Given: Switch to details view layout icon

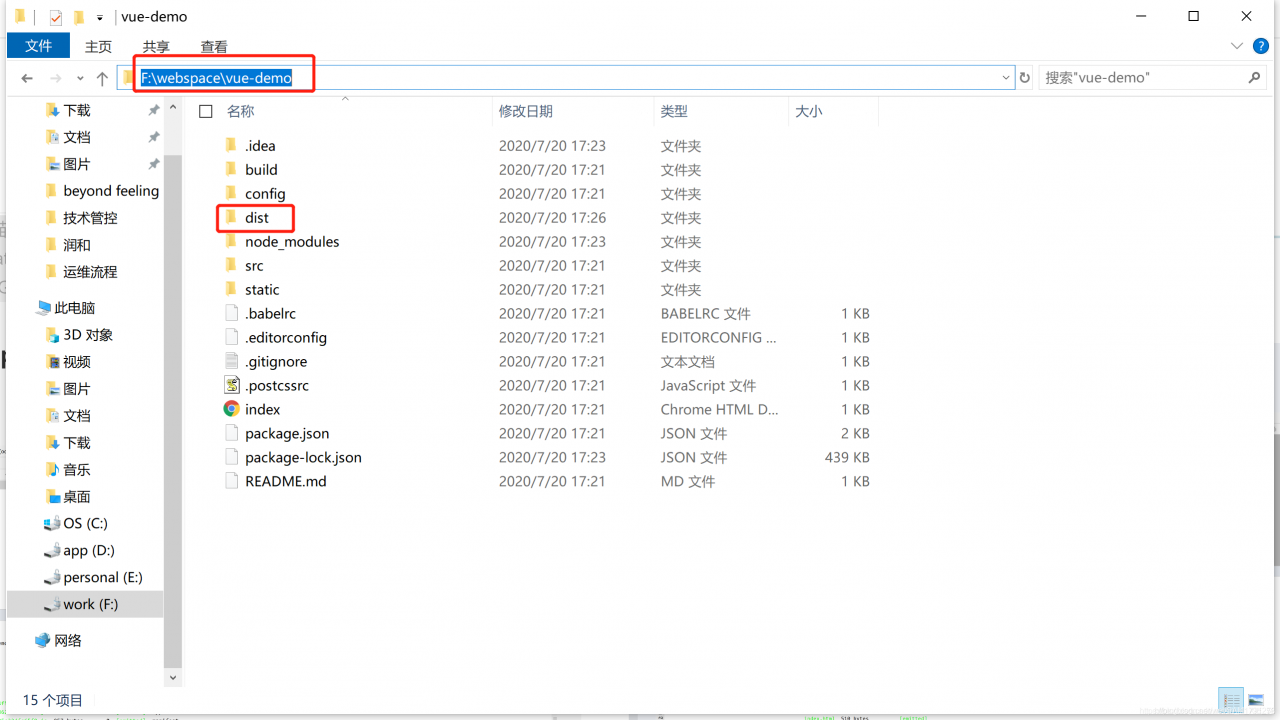Looking at the screenshot, I should (1231, 700).
